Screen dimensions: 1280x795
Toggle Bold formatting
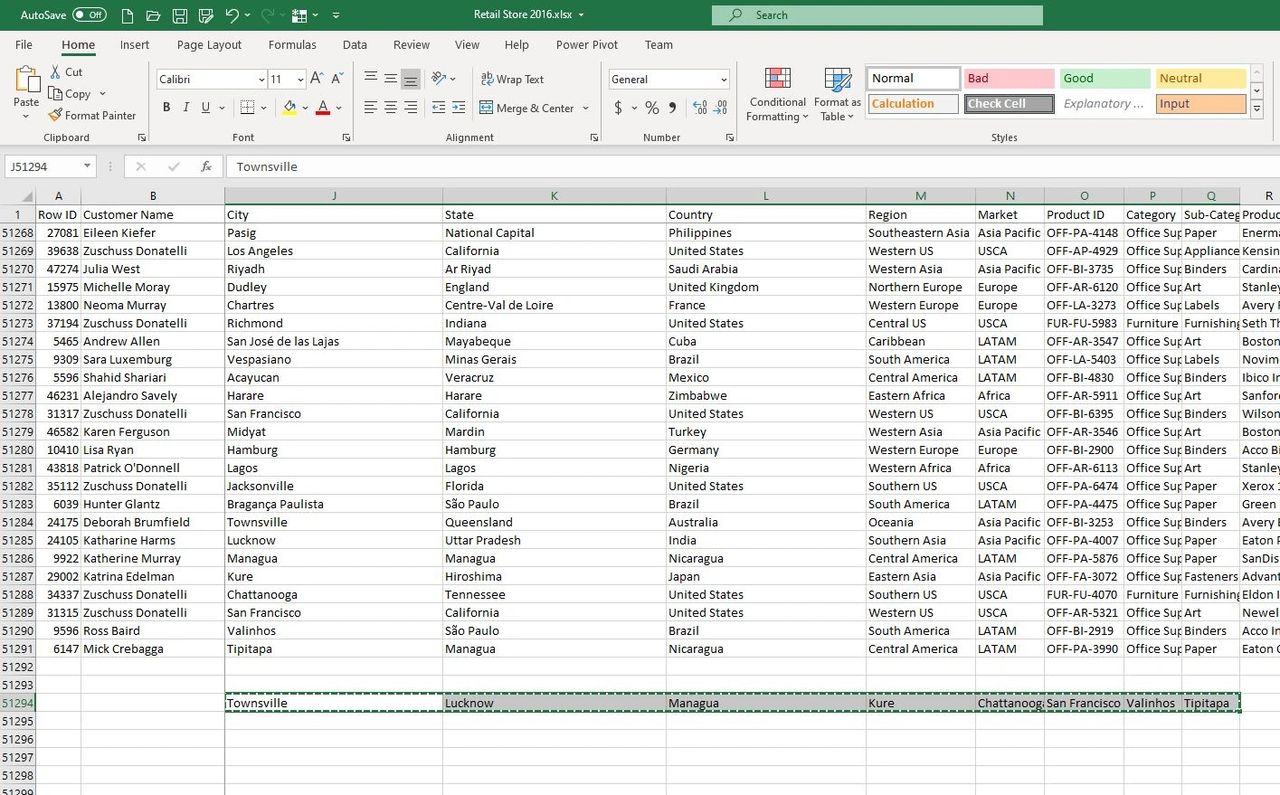click(x=166, y=108)
